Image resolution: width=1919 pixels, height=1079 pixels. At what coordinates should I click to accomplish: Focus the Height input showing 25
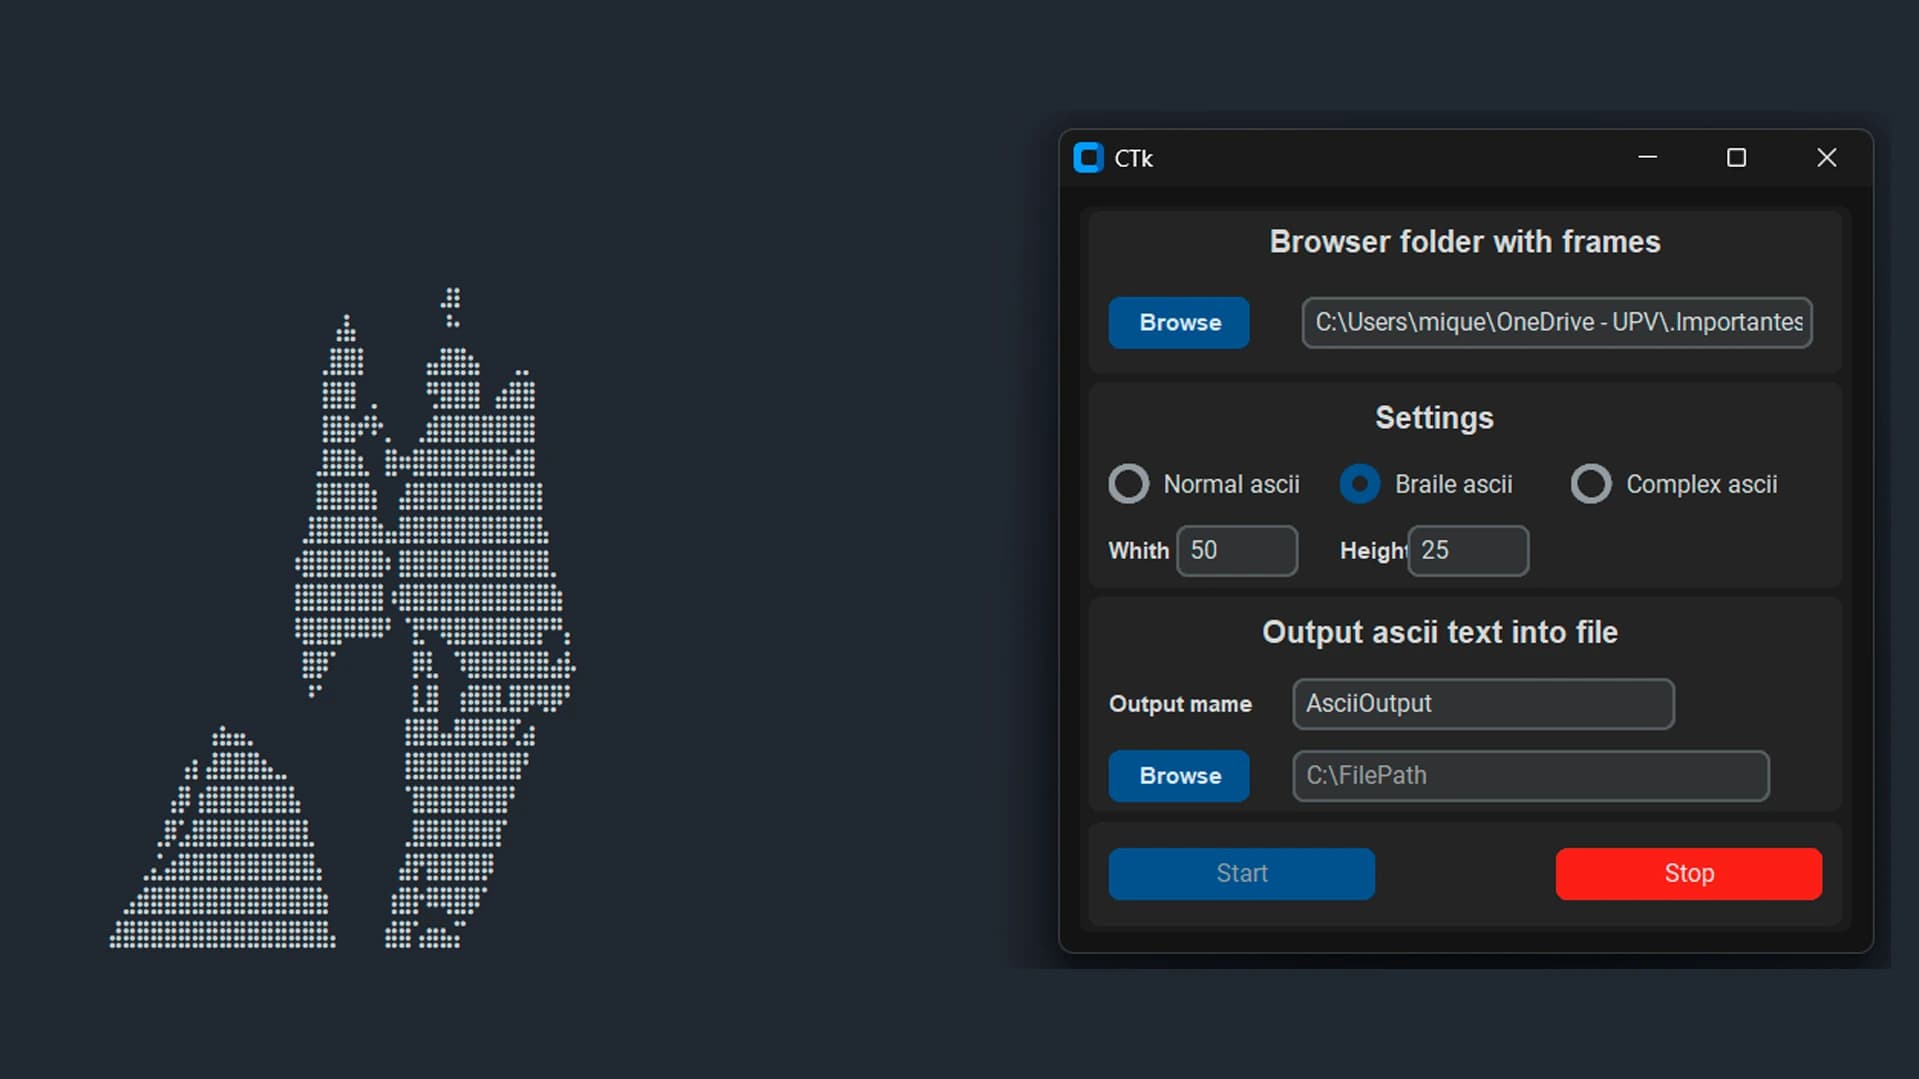[x=1468, y=551]
